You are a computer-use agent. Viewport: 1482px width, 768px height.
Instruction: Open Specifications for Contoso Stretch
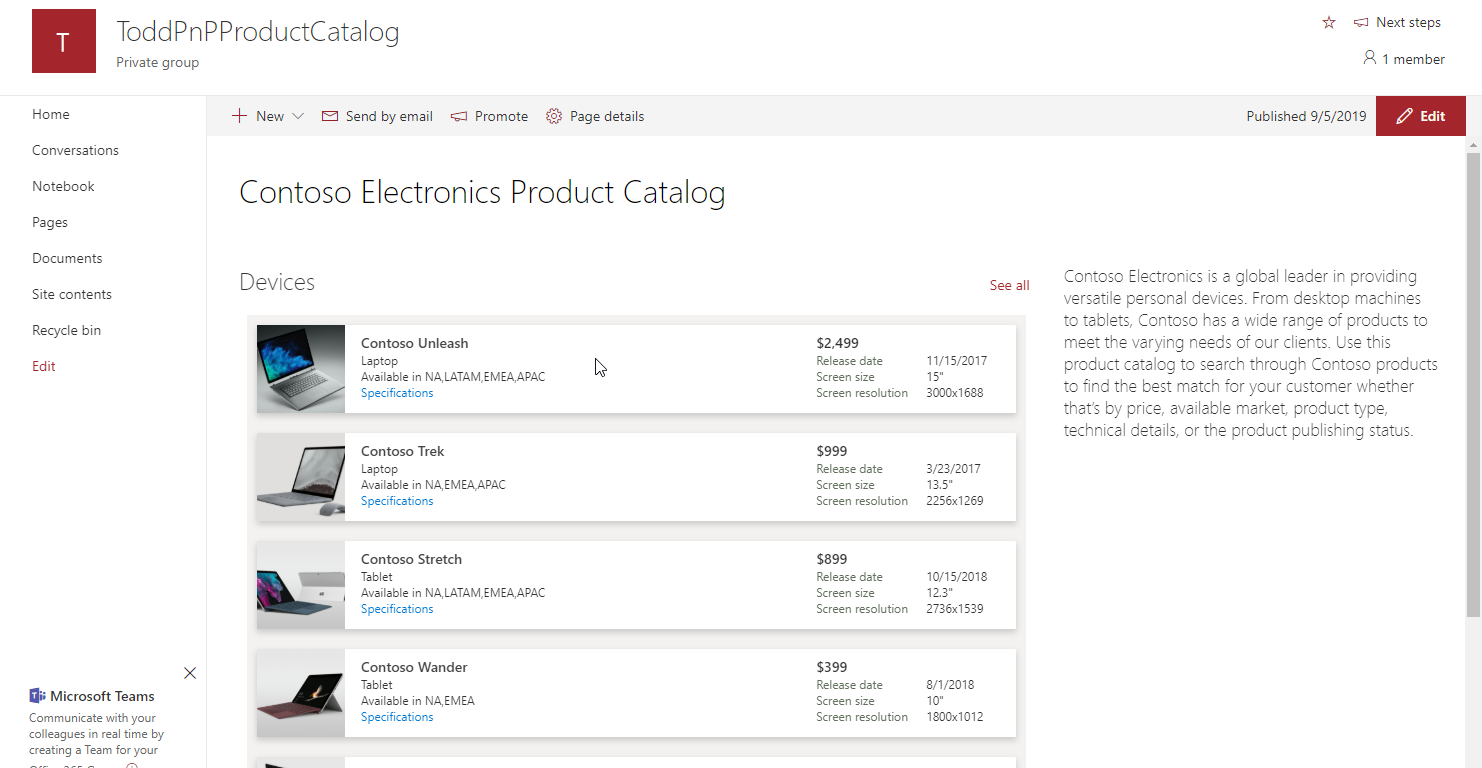[x=397, y=609]
